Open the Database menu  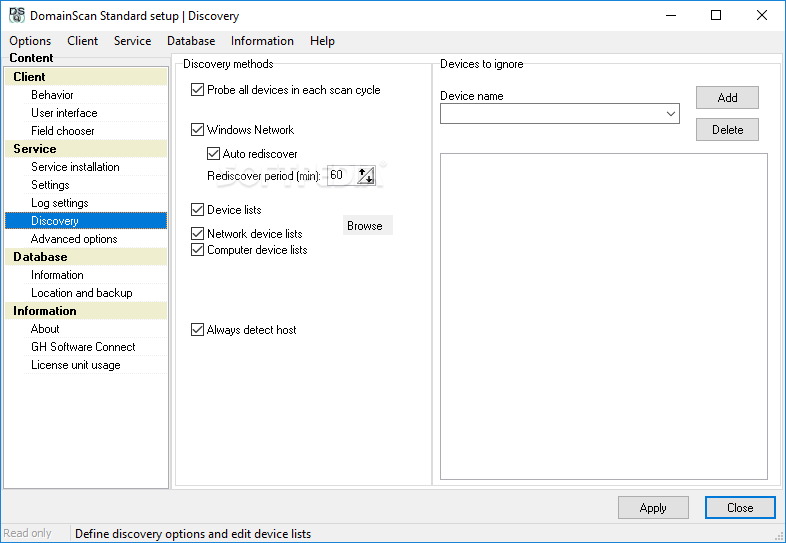pyautogui.click(x=191, y=41)
